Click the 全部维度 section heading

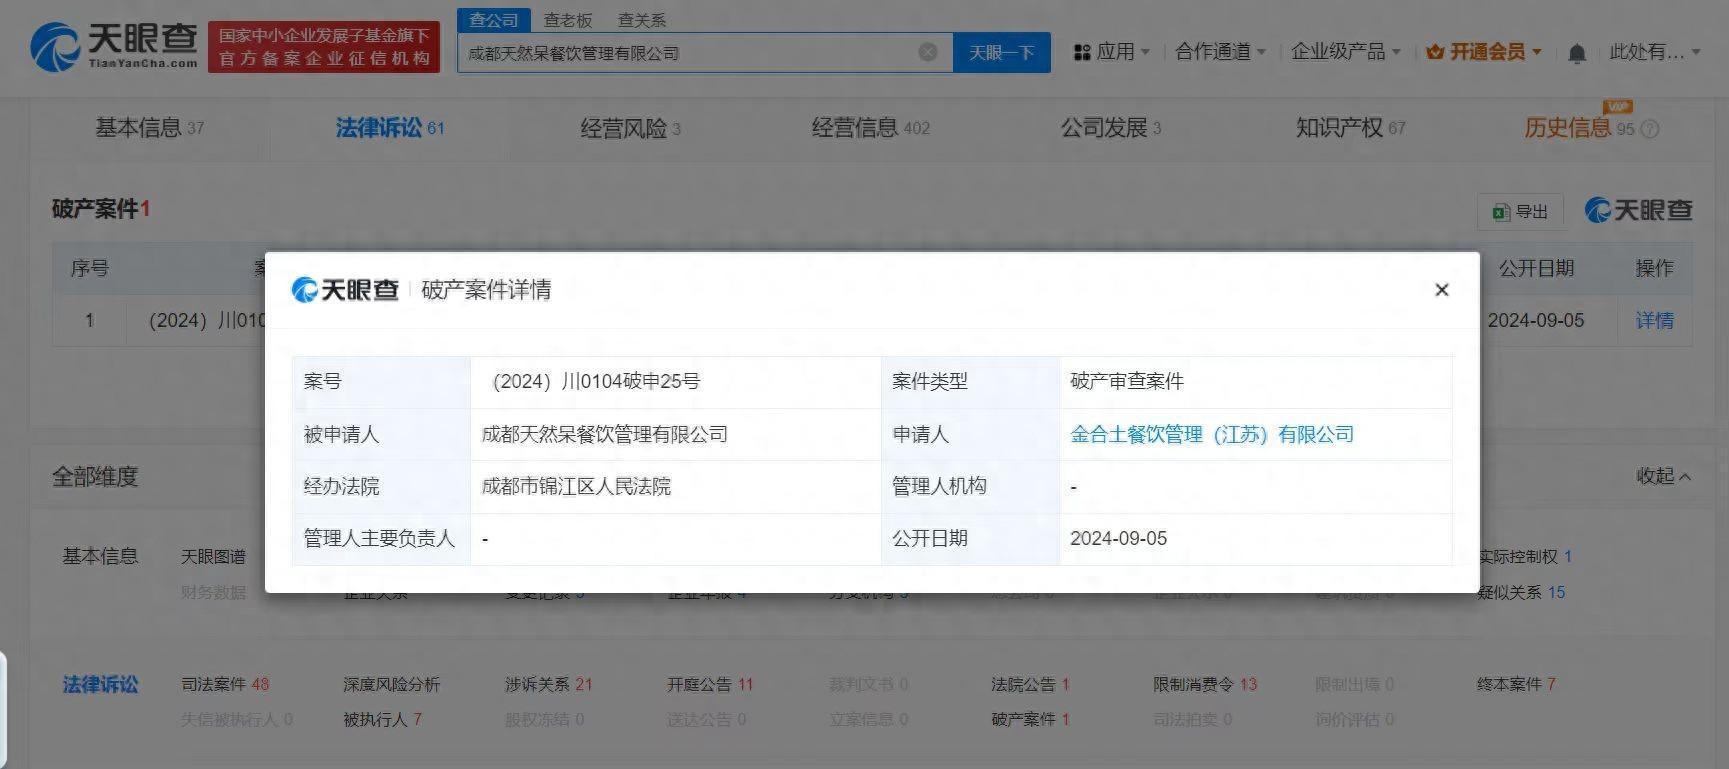95,477
